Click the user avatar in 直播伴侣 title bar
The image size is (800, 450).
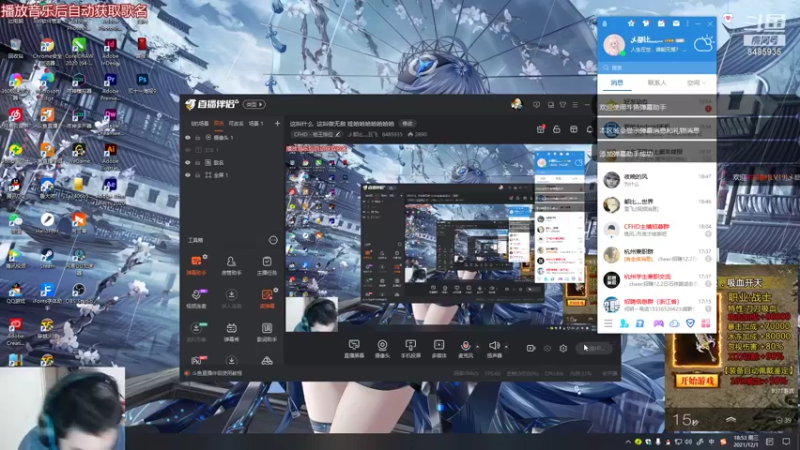(x=516, y=105)
